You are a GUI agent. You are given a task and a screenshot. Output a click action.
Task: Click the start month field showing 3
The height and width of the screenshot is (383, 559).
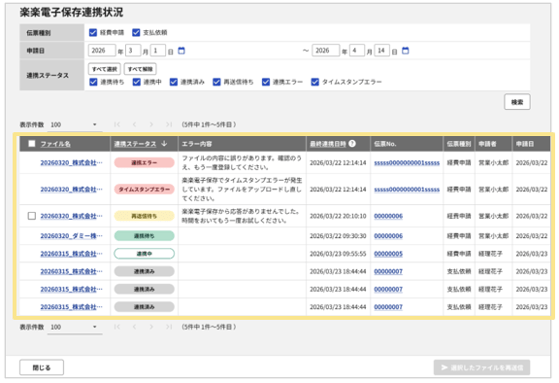133,51
